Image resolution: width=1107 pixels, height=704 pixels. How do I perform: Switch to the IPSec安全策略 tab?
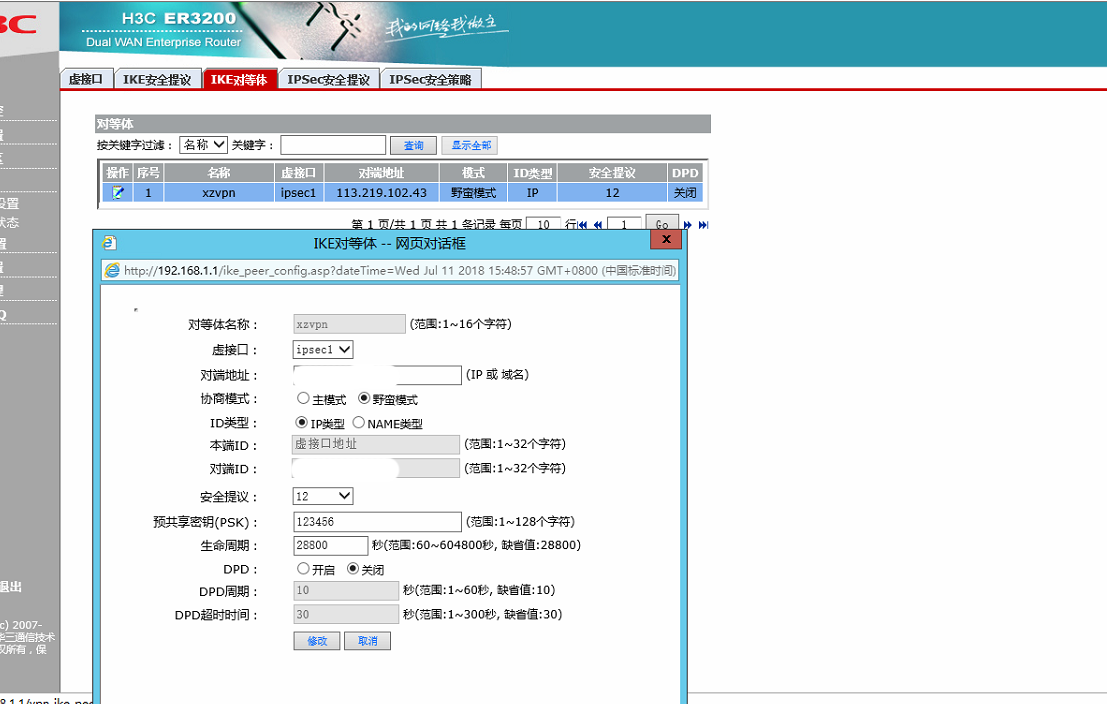pyautogui.click(x=431, y=79)
